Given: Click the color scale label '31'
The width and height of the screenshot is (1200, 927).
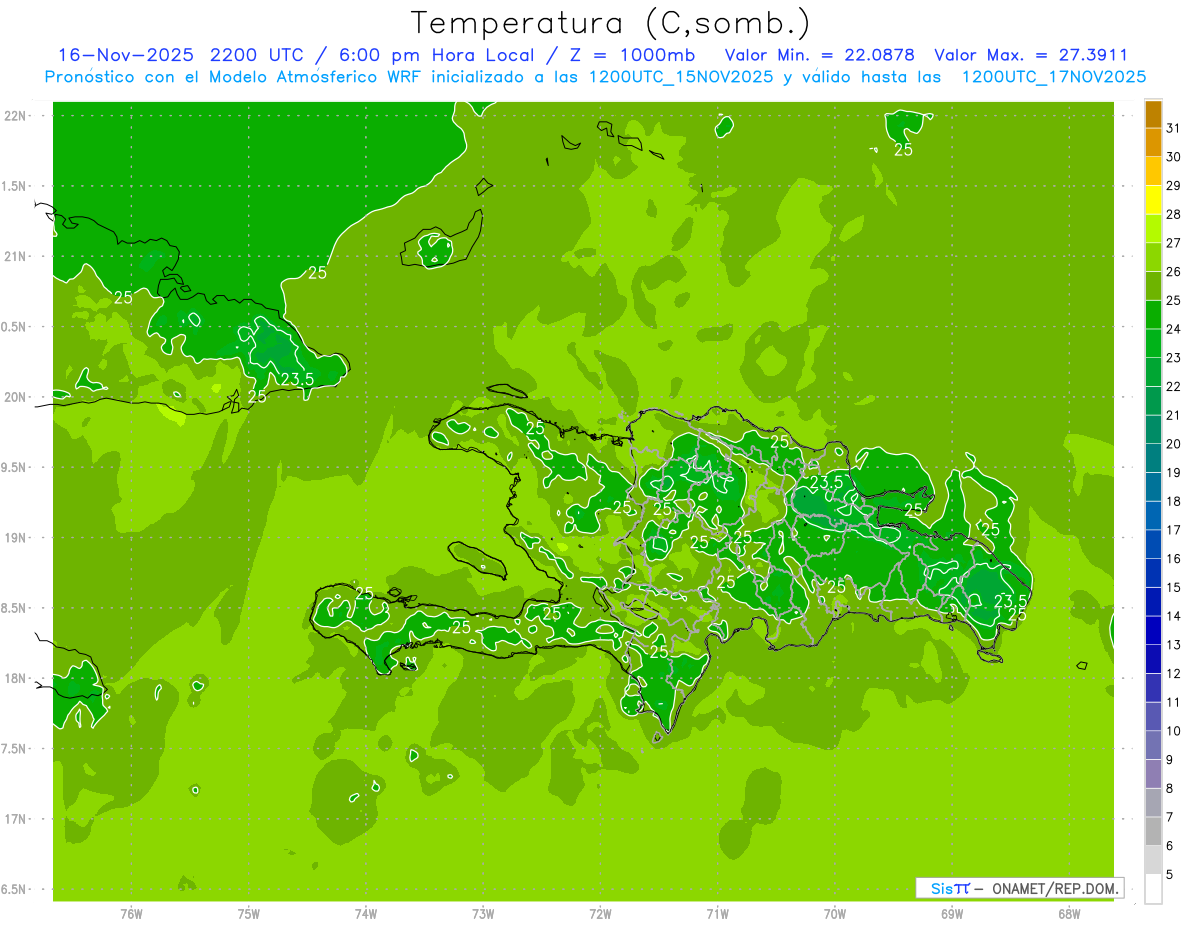Looking at the screenshot, I should tap(1174, 128).
